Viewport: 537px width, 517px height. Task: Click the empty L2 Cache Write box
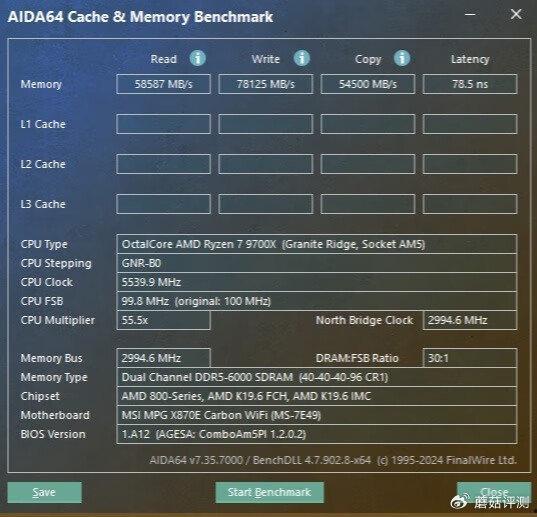click(266, 164)
